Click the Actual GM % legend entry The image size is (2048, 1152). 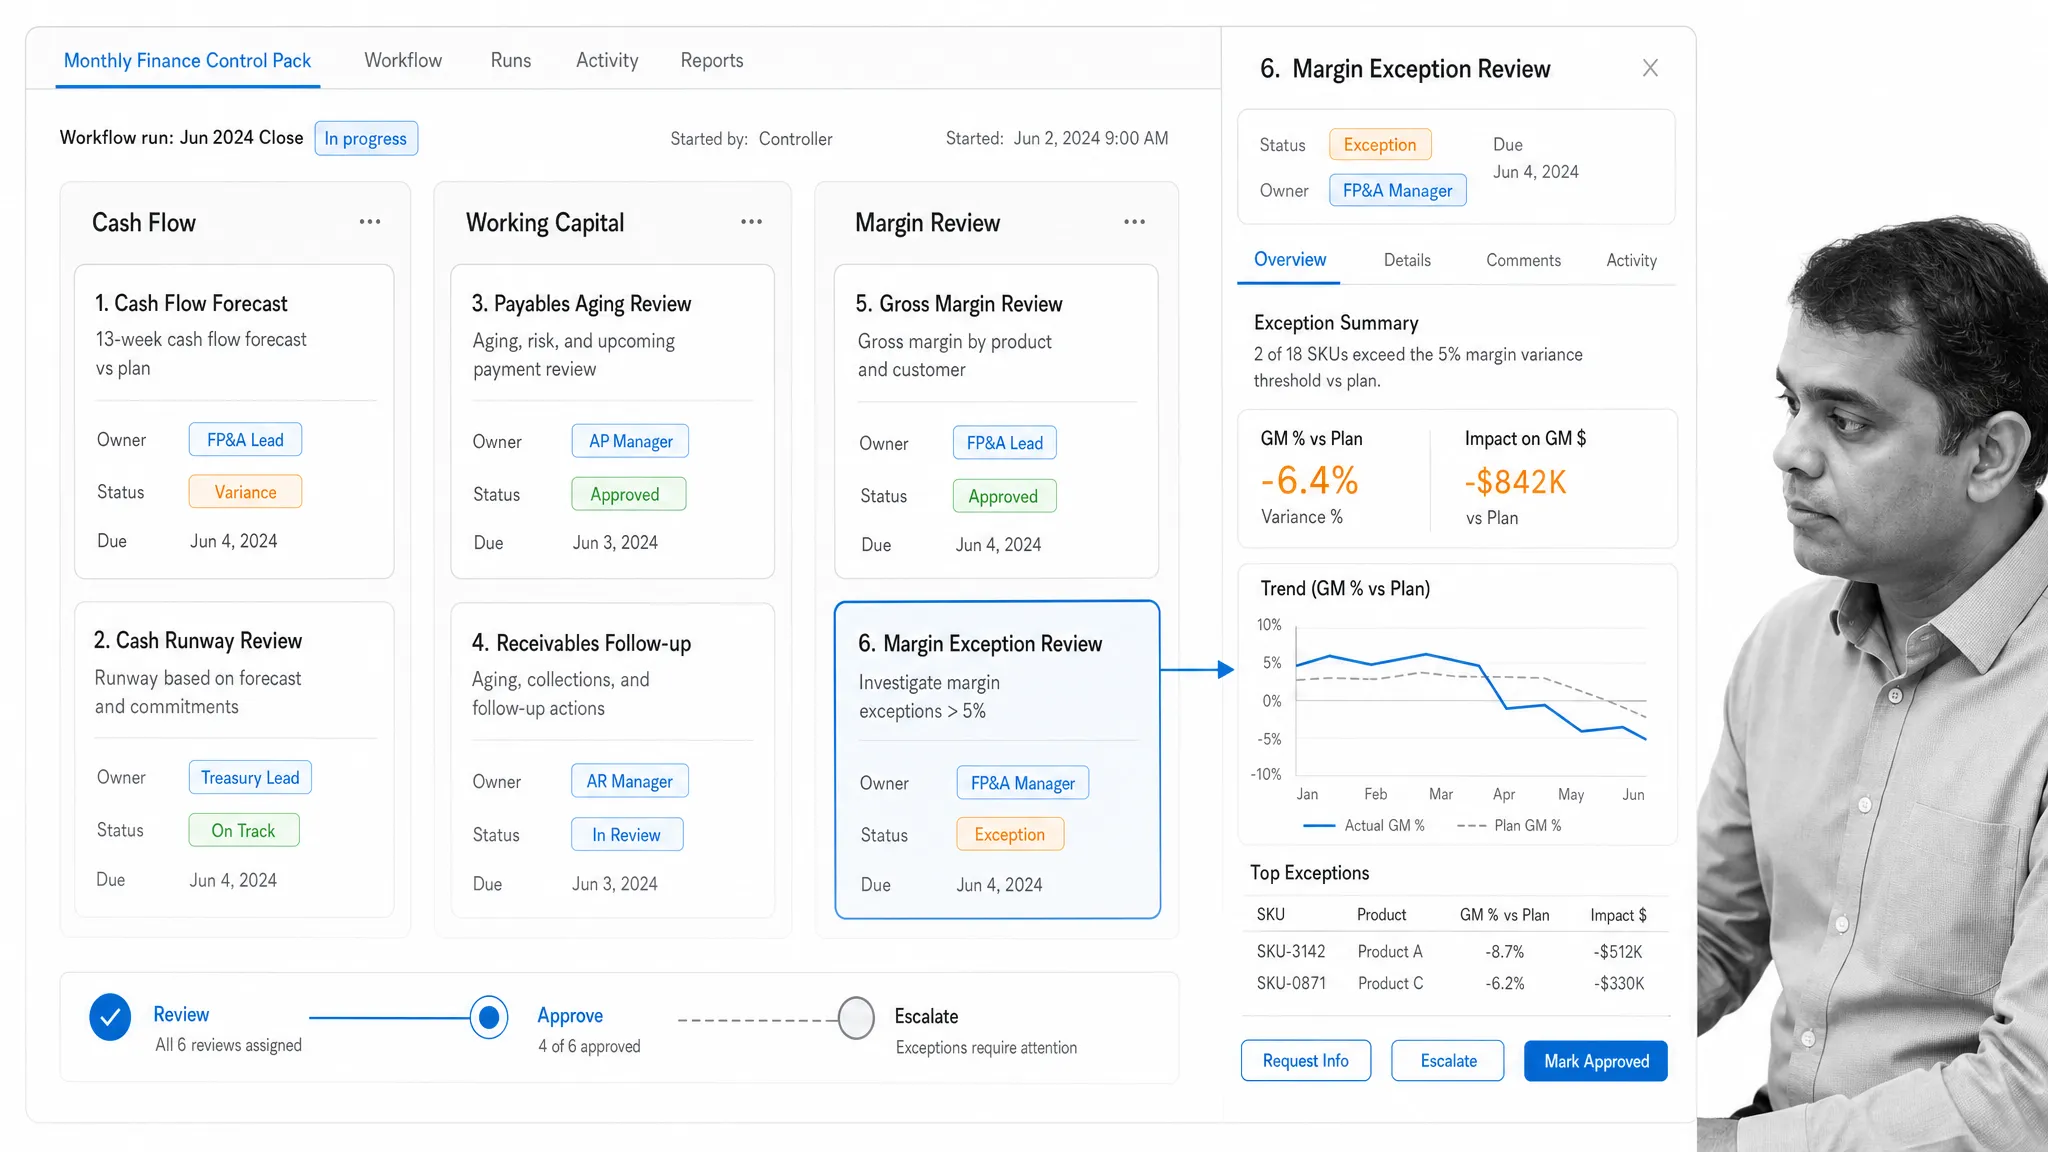click(x=1365, y=825)
